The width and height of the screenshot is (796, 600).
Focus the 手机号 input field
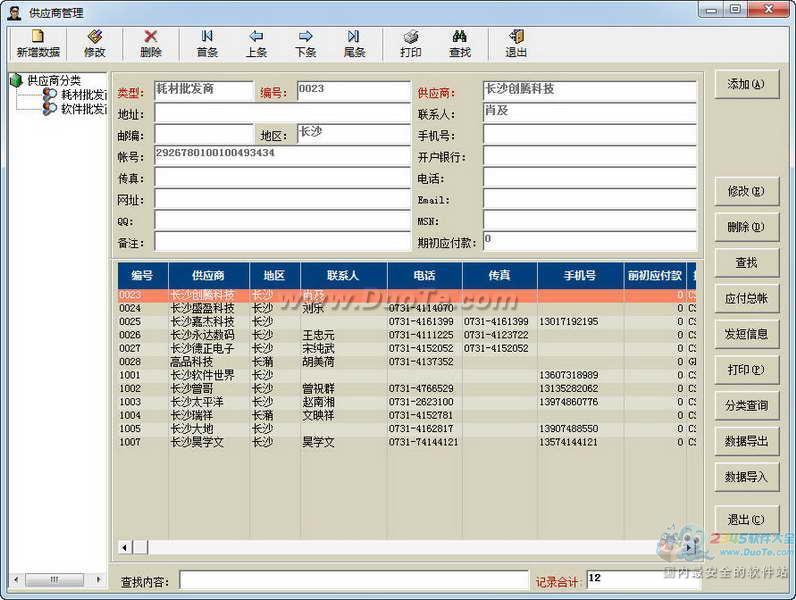tap(589, 135)
